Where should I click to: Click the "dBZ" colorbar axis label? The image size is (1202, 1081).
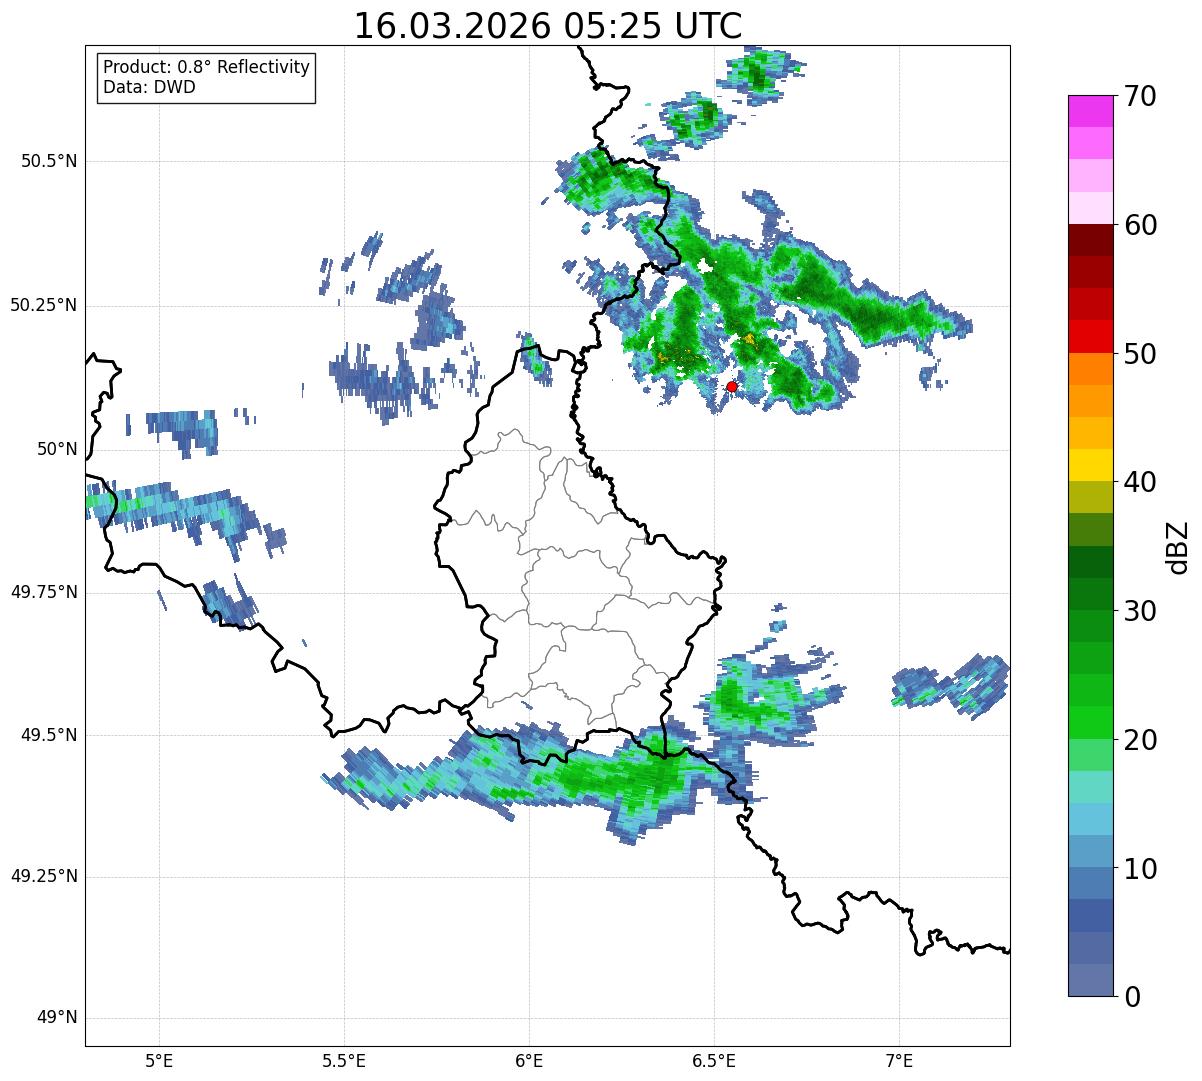pyautogui.click(x=1178, y=546)
